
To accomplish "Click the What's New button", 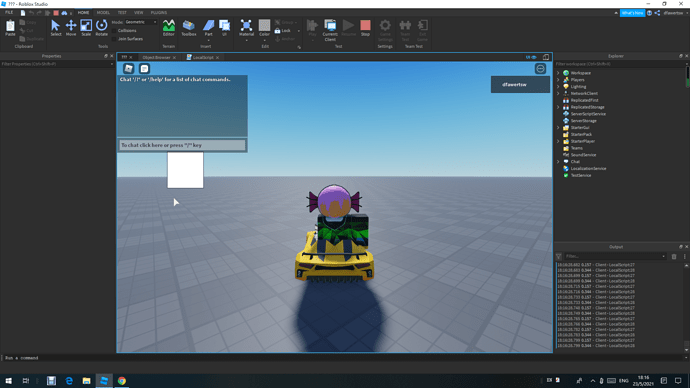I will [x=632, y=13].
